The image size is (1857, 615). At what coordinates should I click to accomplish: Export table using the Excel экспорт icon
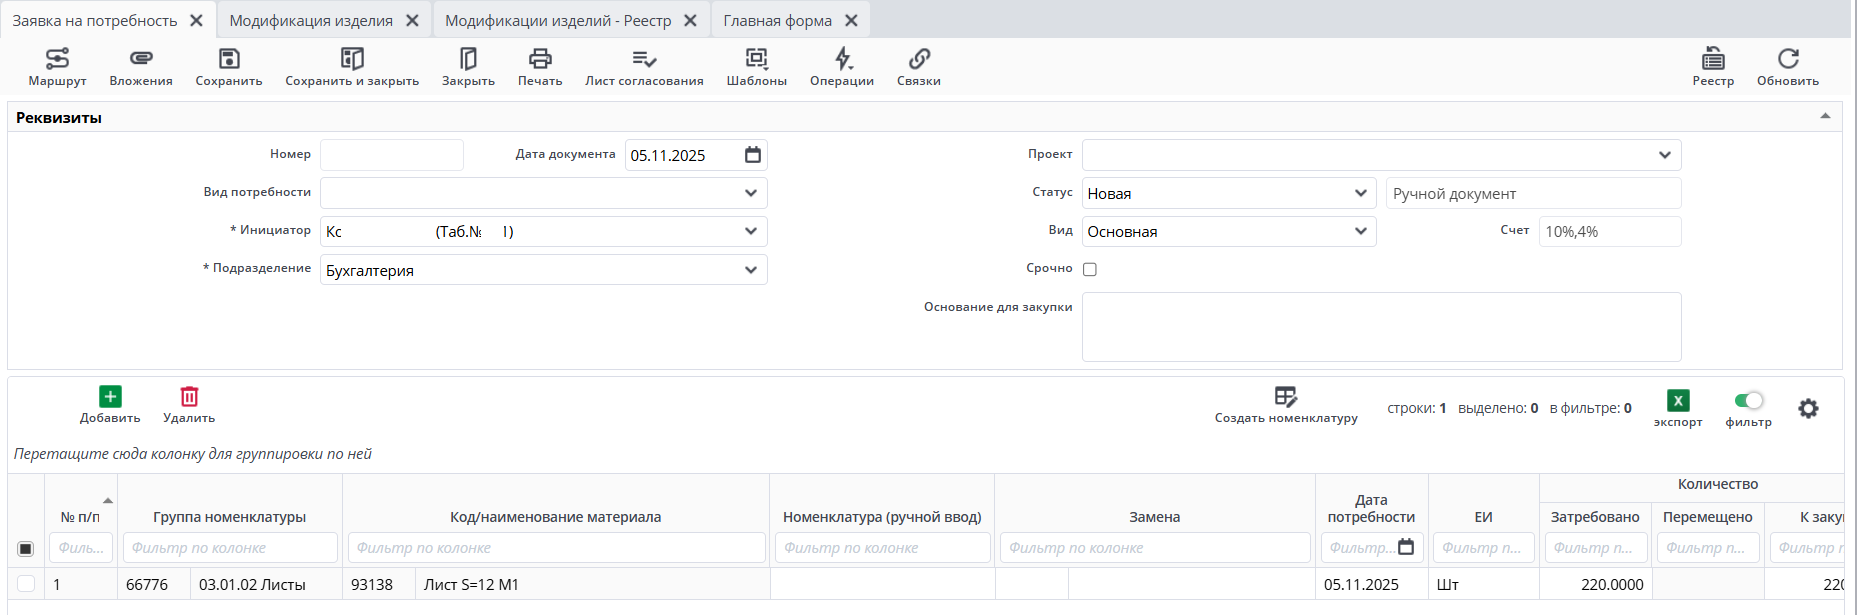point(1678,401)
